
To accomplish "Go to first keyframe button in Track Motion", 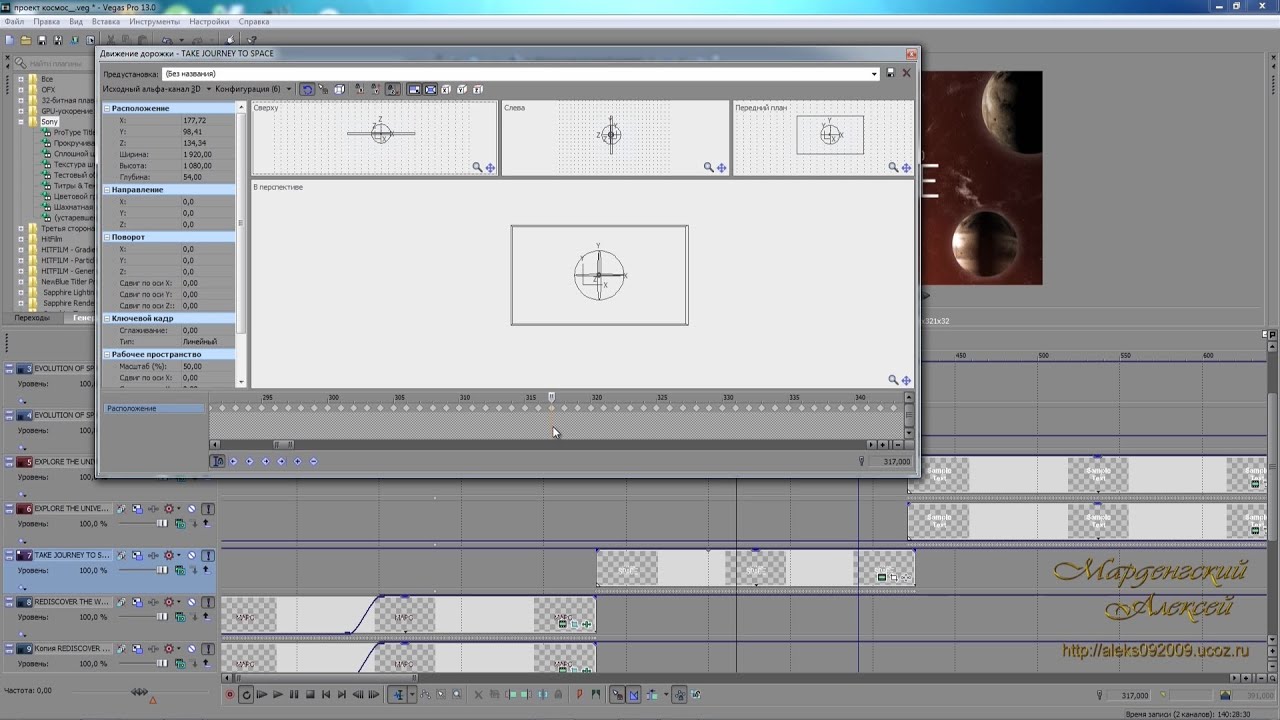I will [233, 461].
